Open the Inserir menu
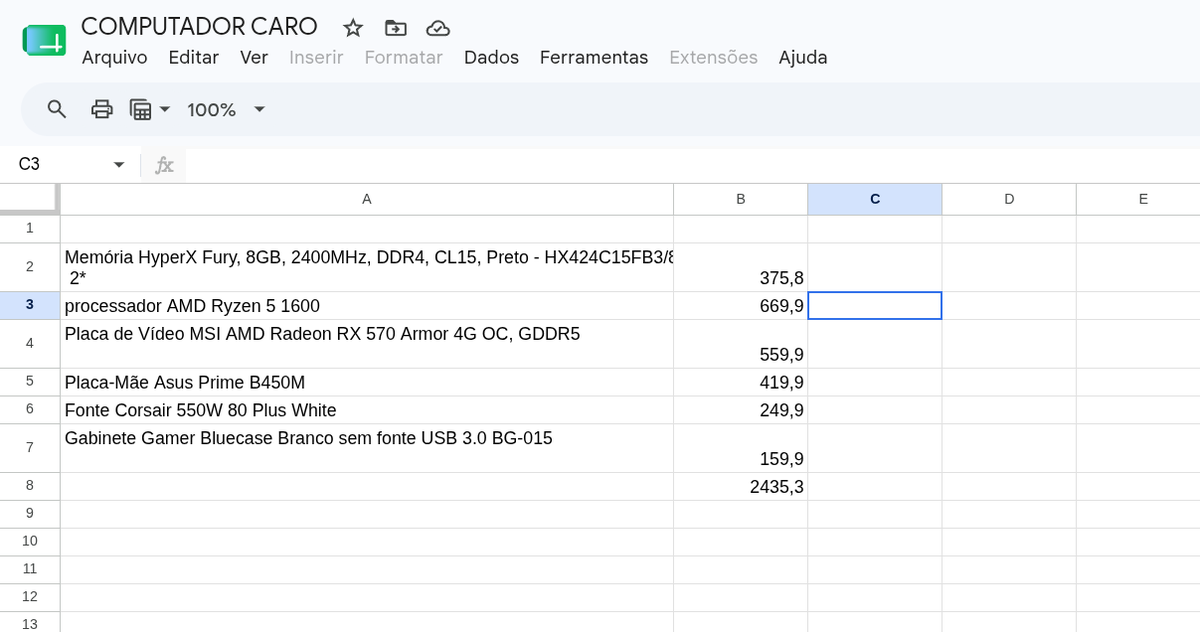This screenshot has width=1200, height=632. (316, 57)
